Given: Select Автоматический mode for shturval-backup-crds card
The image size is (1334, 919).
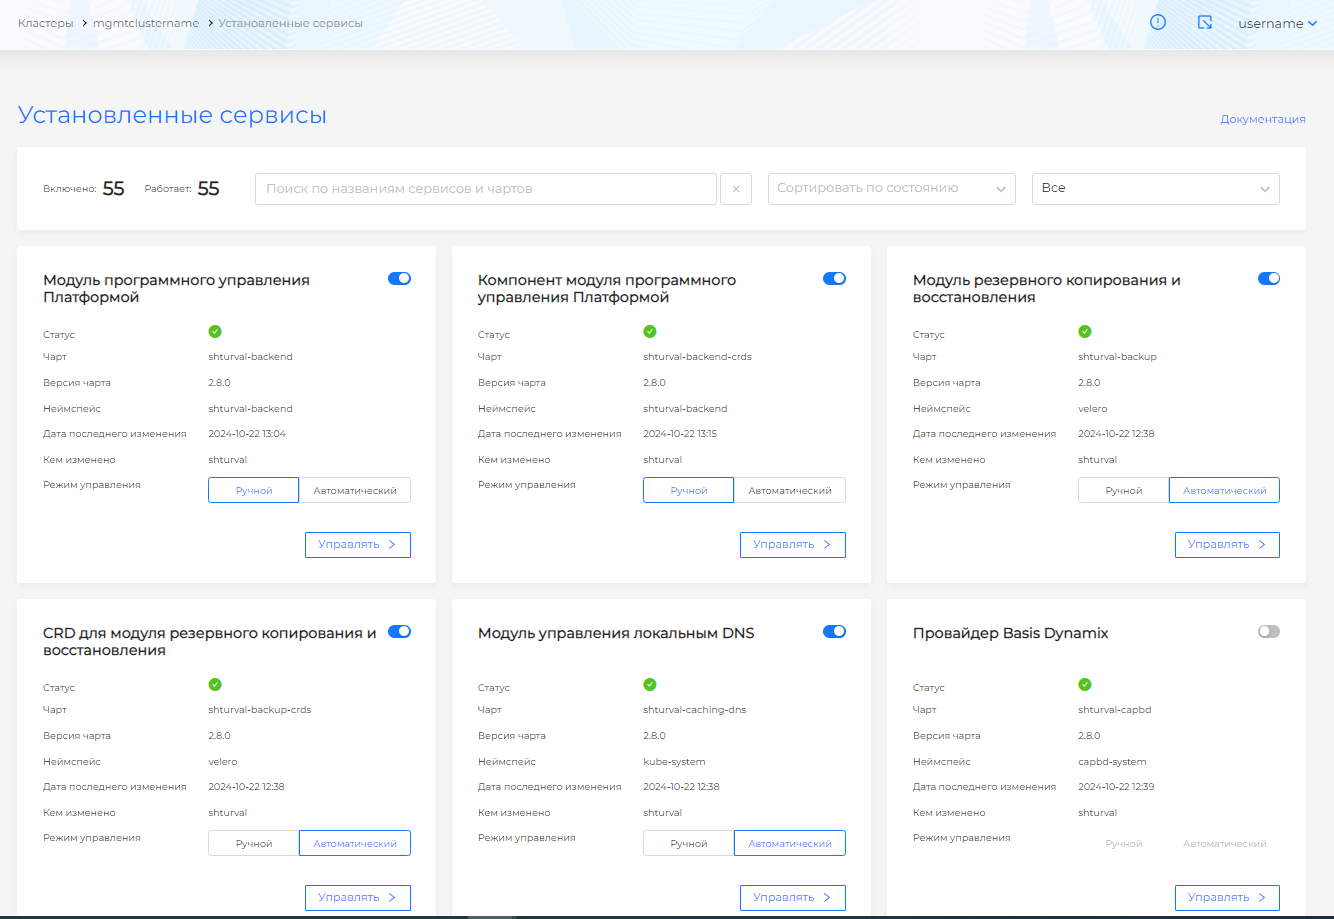Looking at the screenshot, I should tap(355, 843).
